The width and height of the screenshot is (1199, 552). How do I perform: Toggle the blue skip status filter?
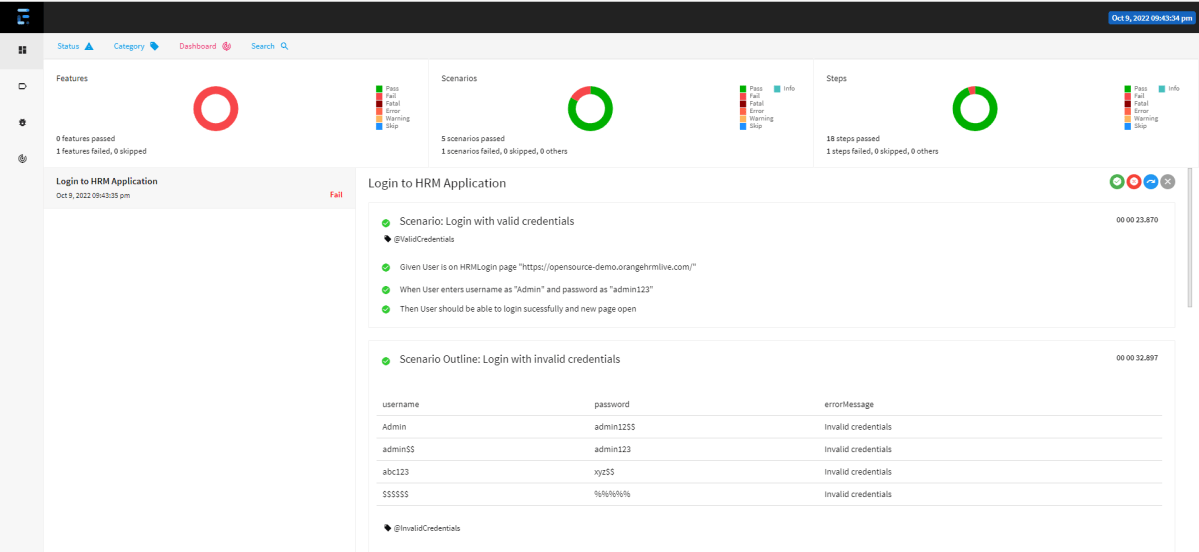point(1151,181)
